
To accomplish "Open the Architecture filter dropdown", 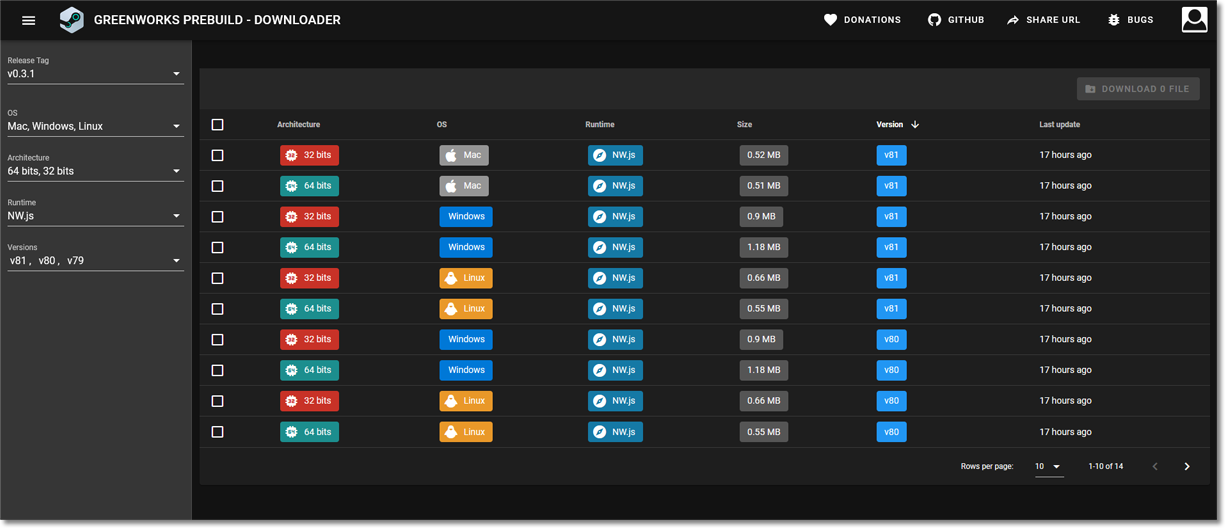I will [x=95, y=171].
